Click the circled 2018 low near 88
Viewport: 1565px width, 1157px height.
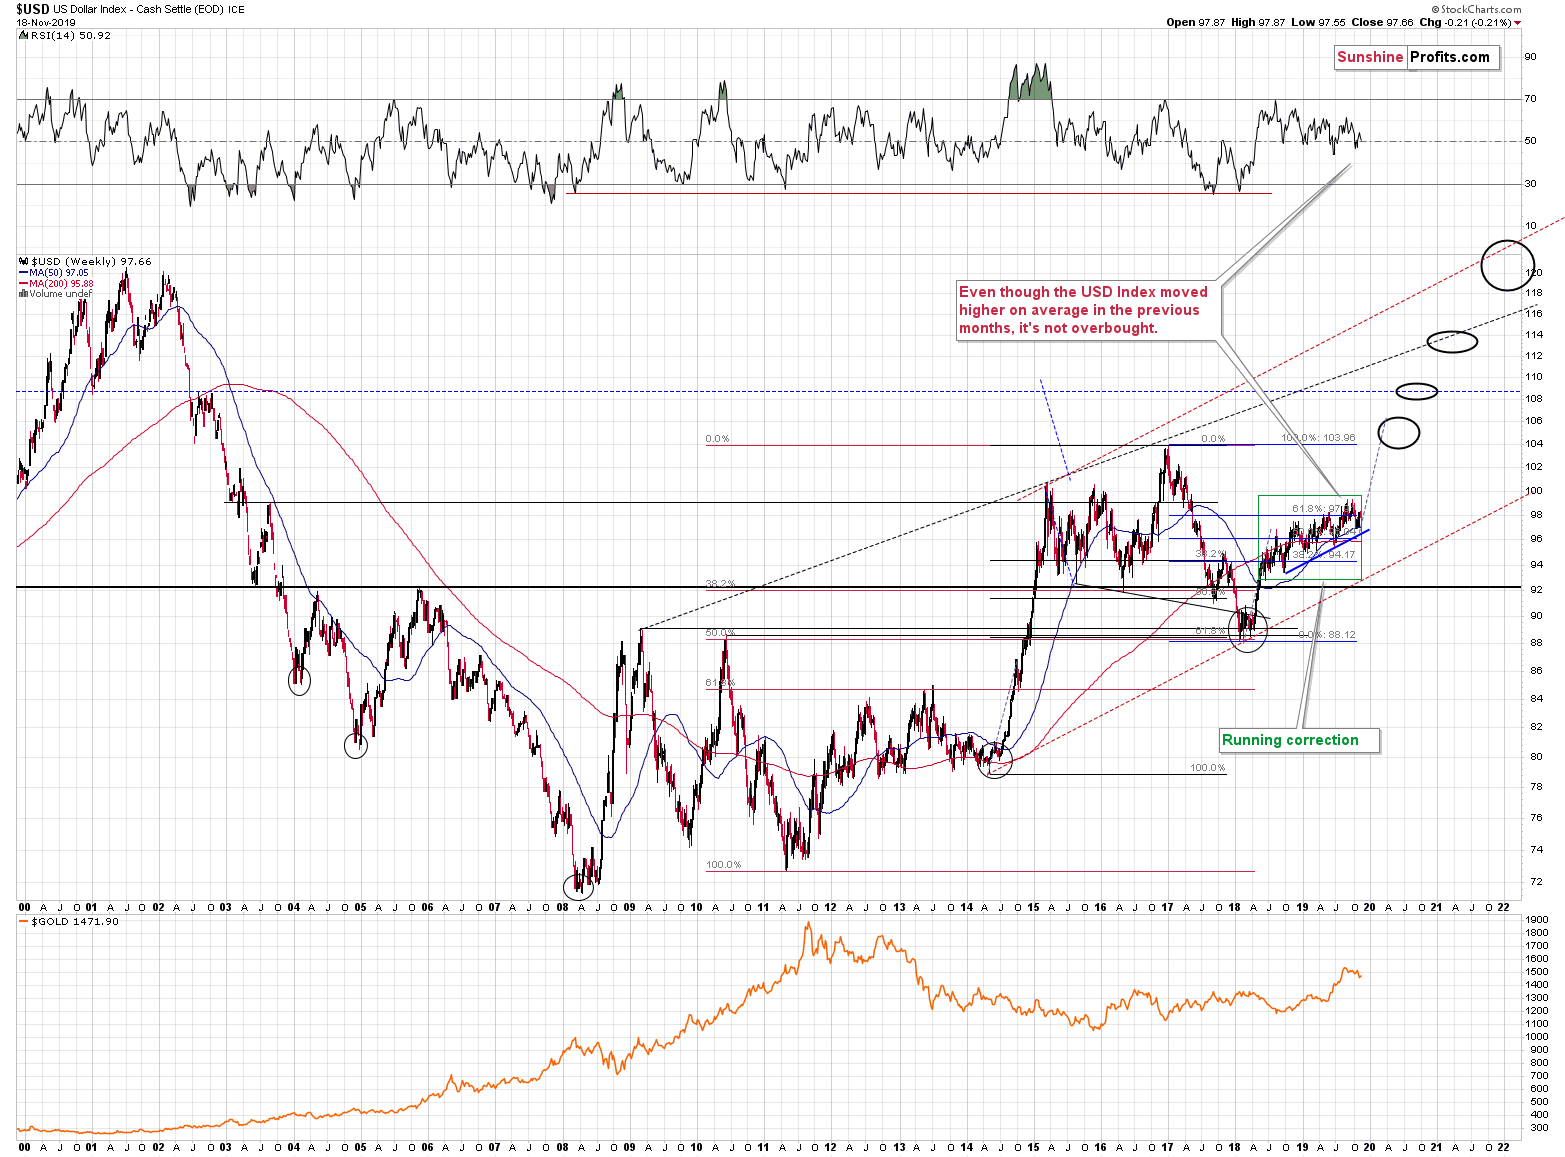pyautogui.click(x=1248, y=629)
